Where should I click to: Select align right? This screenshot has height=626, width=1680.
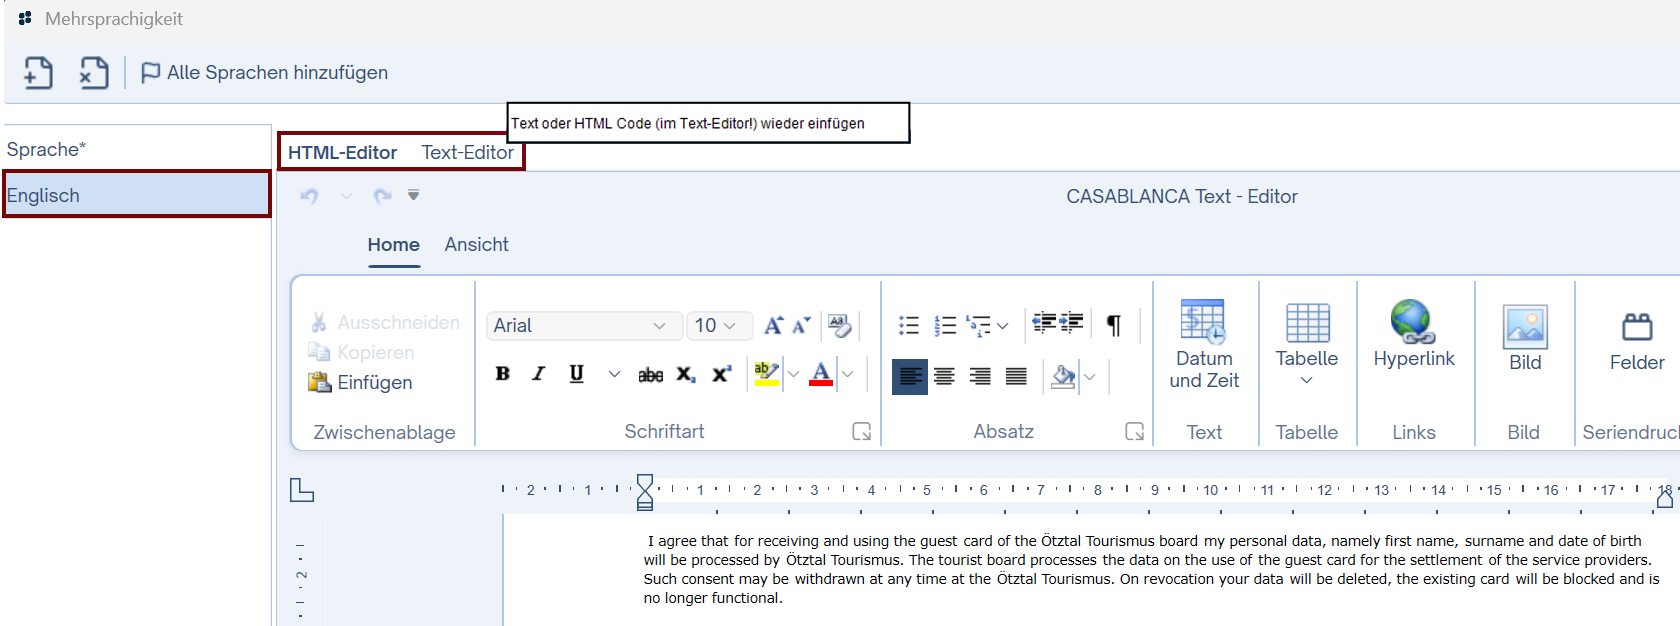980,376
